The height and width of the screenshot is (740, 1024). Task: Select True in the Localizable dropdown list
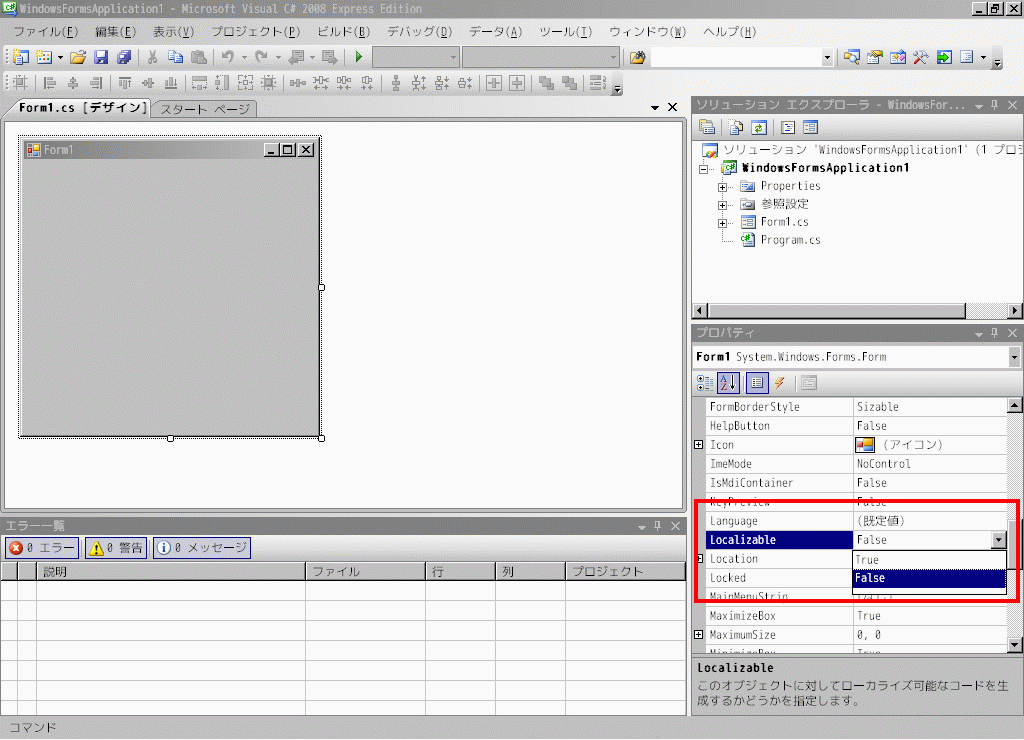[929, 560]
